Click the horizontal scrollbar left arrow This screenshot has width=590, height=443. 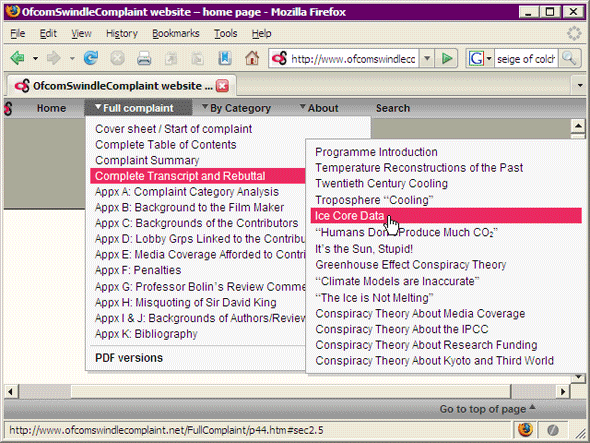point(10,391)
